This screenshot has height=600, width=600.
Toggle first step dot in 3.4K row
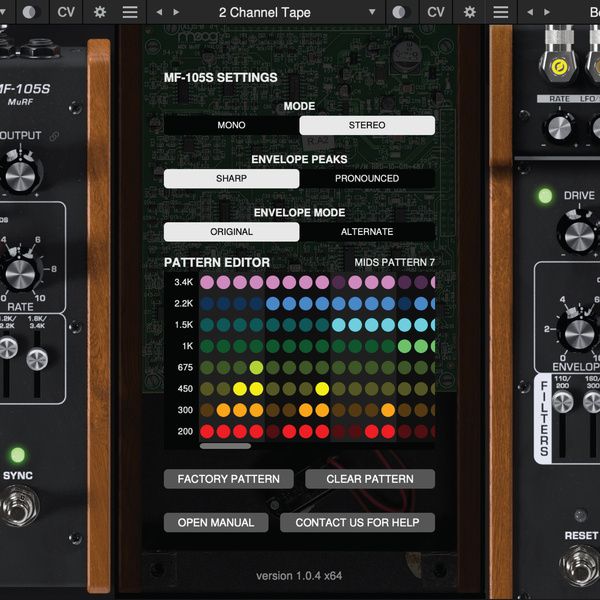tap(207, 282)
